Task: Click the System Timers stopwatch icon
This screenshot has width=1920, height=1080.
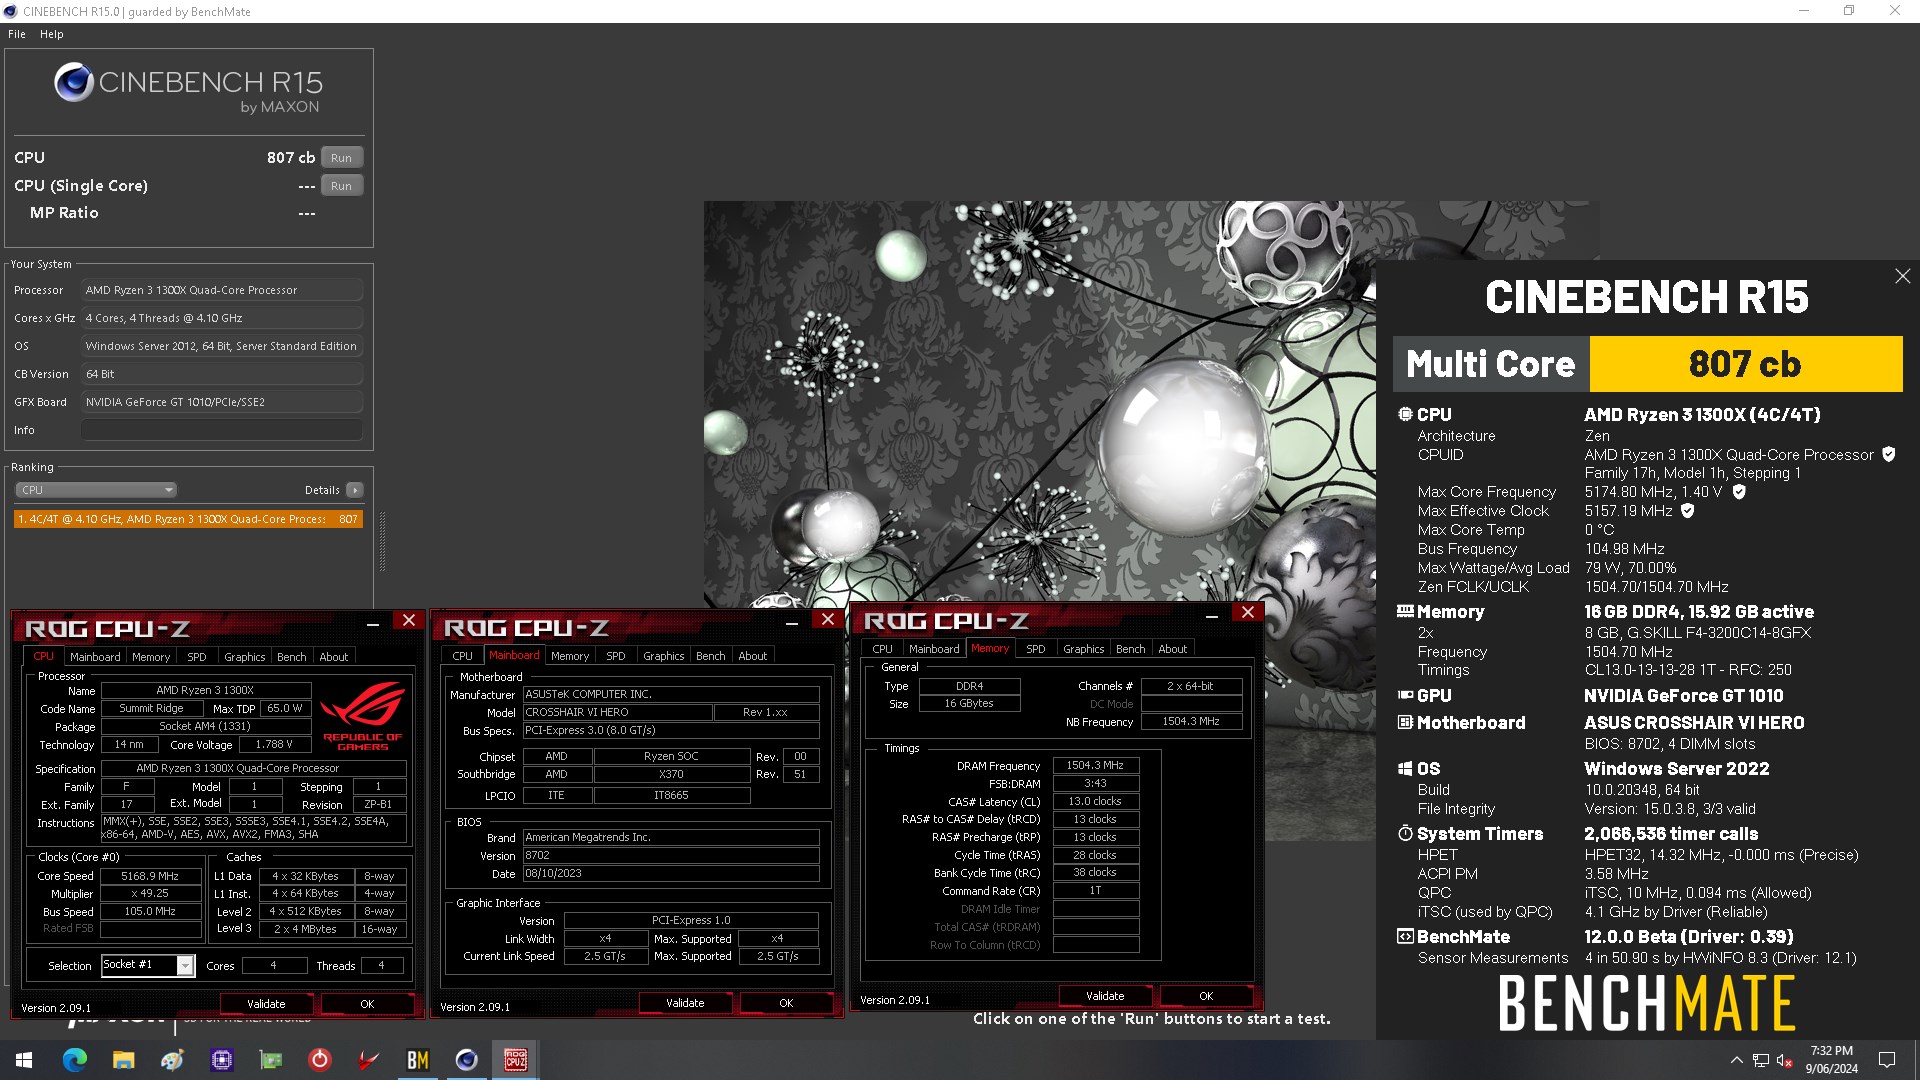Action: 1405,833
